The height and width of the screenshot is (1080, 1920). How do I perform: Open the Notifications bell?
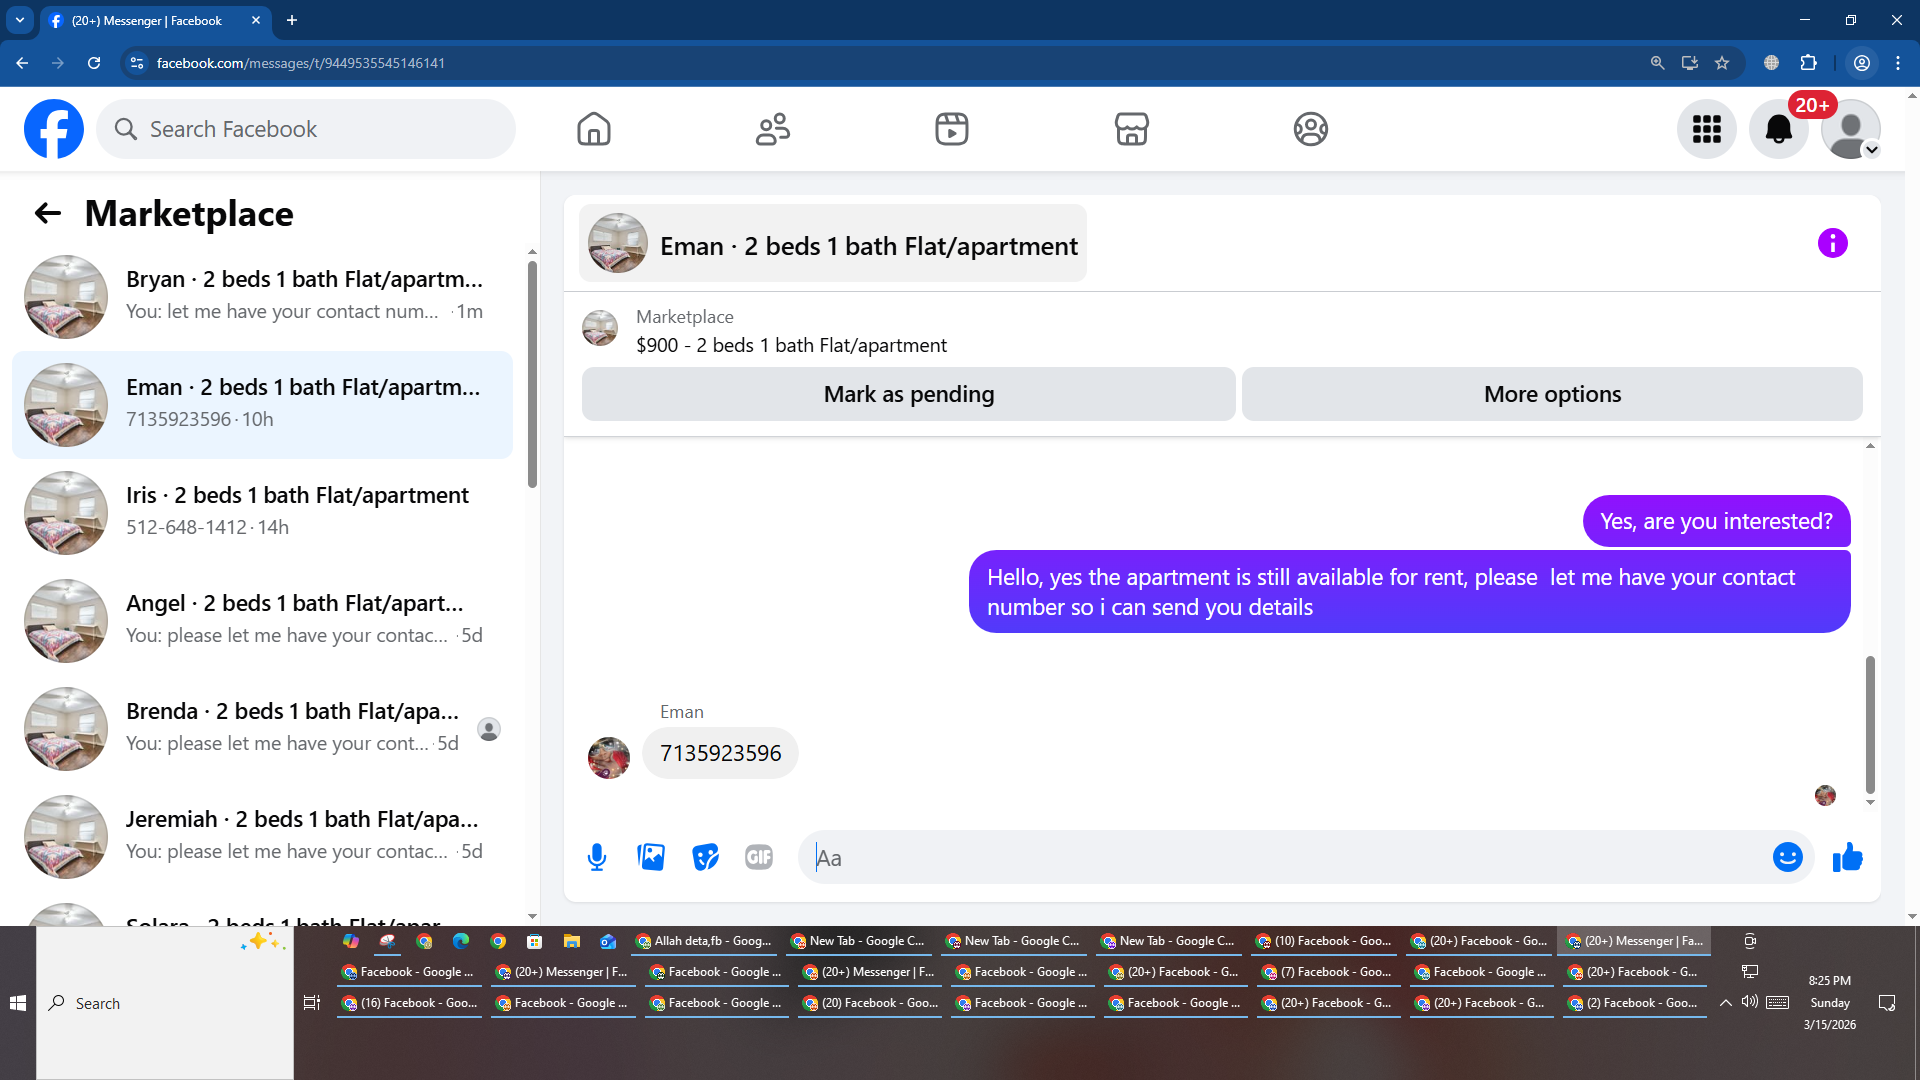pyautogui.click(x=1778, y=129)
